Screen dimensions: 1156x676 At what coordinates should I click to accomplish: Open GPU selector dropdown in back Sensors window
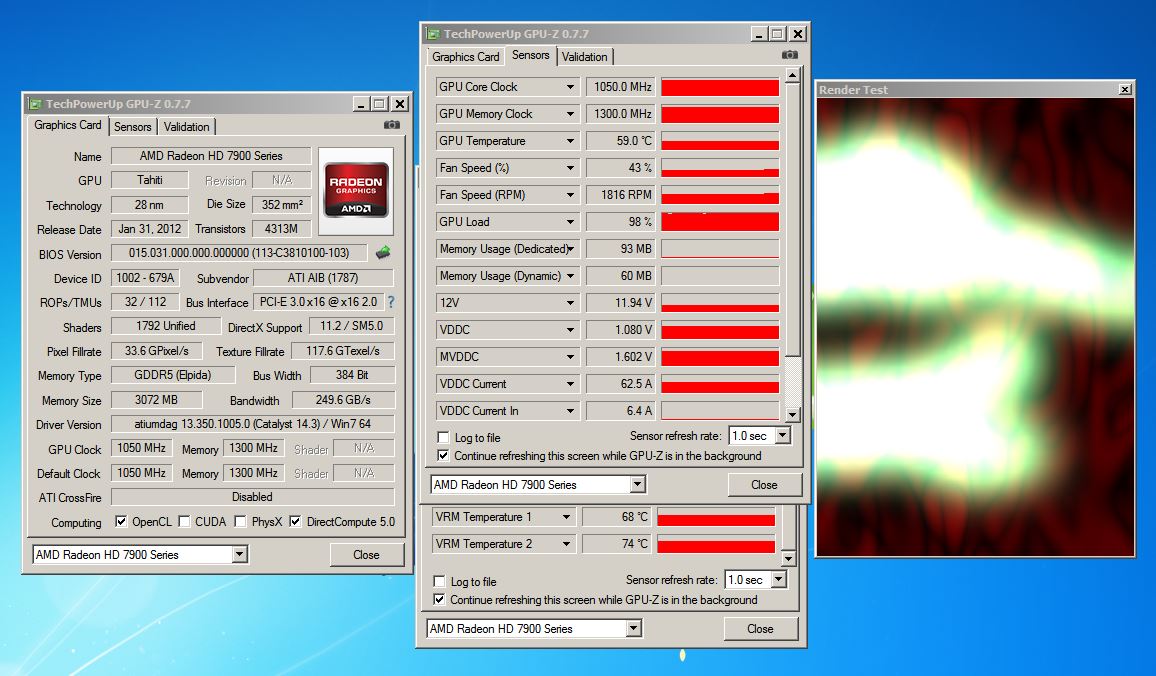point(634,628)
